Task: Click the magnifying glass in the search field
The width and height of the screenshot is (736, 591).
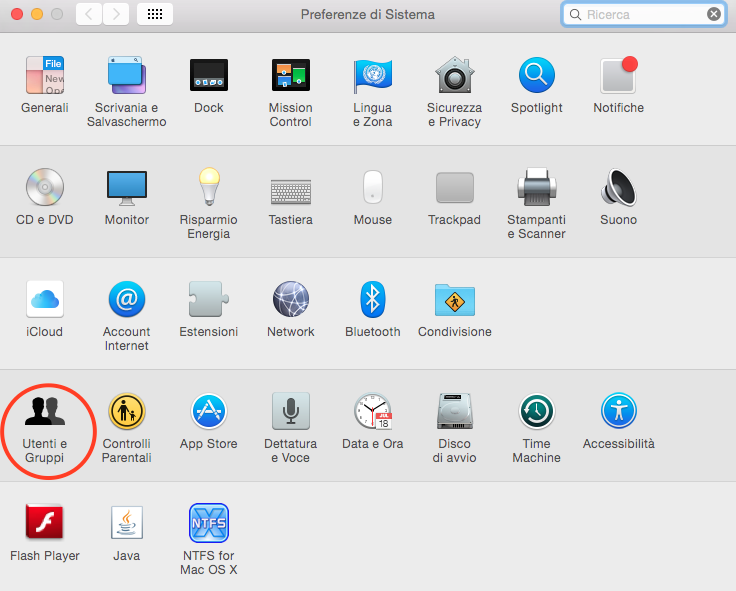Action: pyautogui.click(x=575, y=15)
